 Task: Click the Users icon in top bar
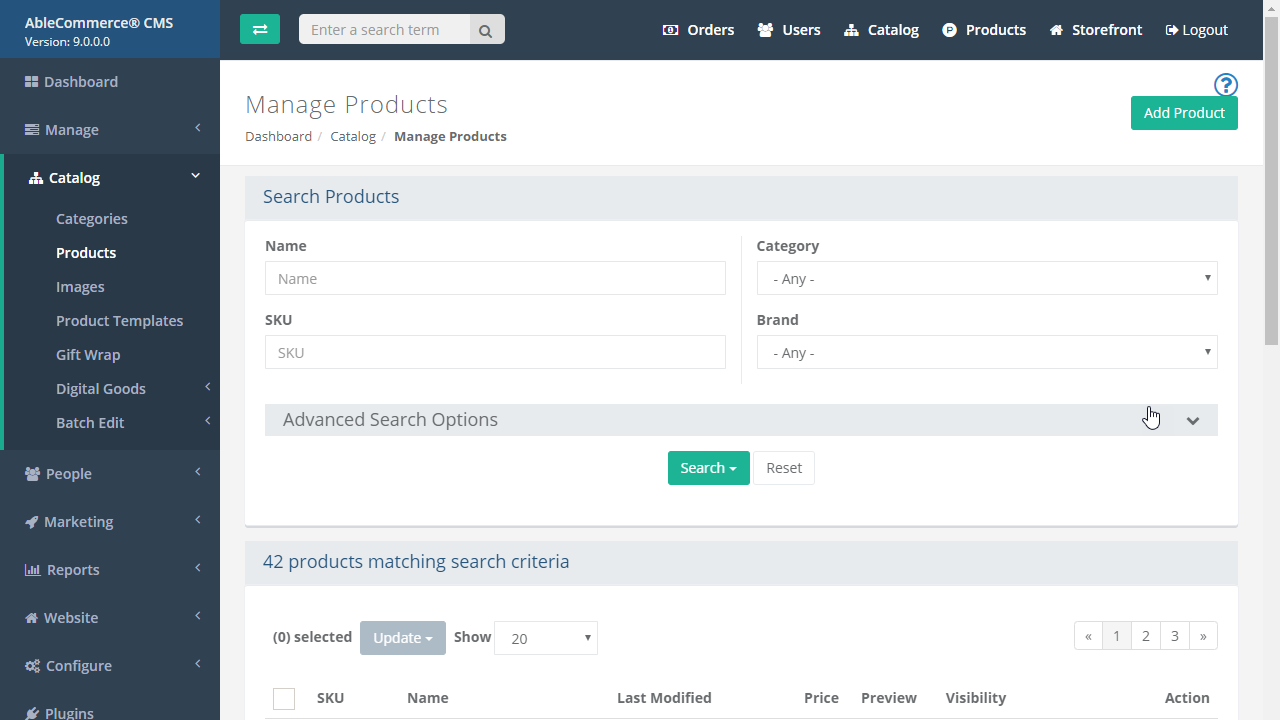(x=765, y=30)
